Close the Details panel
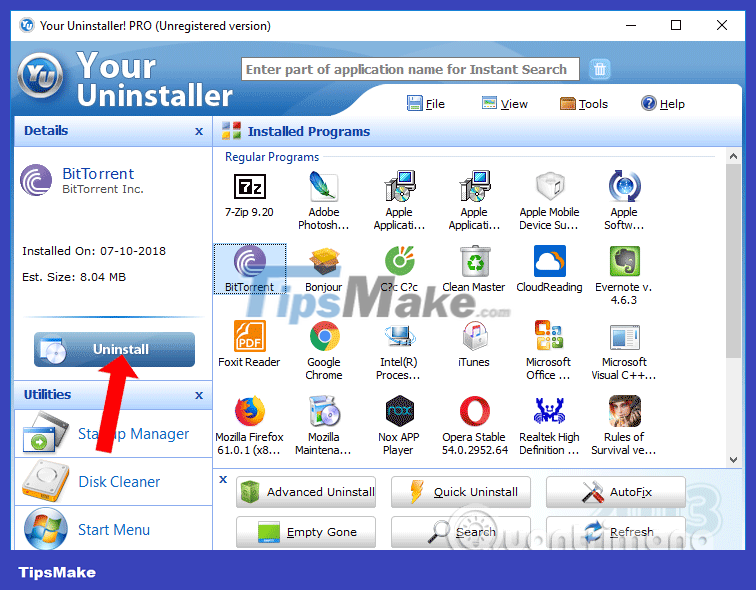This screenshot has height=590, width=756. click(199, 132)
